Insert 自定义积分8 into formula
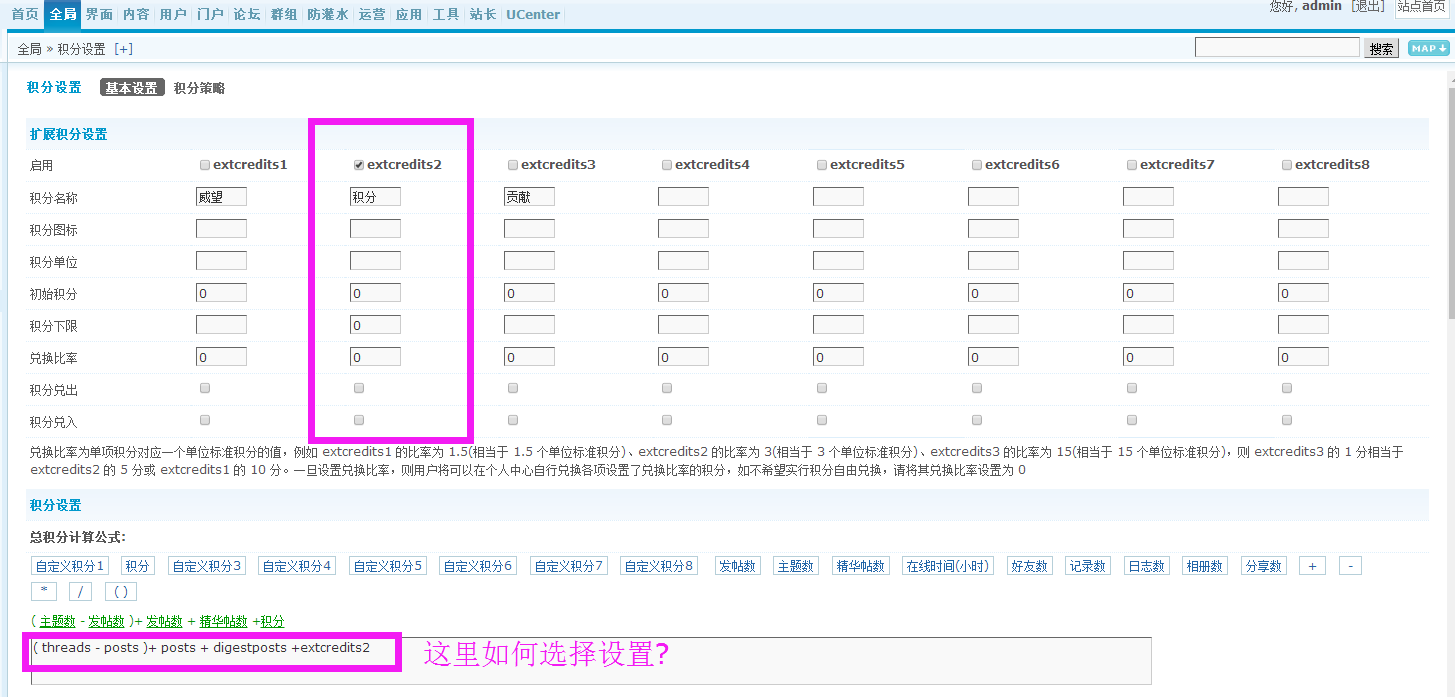The width and height of the screenshot is (1455, 697). pyautogui.click(x=659, y=566)
